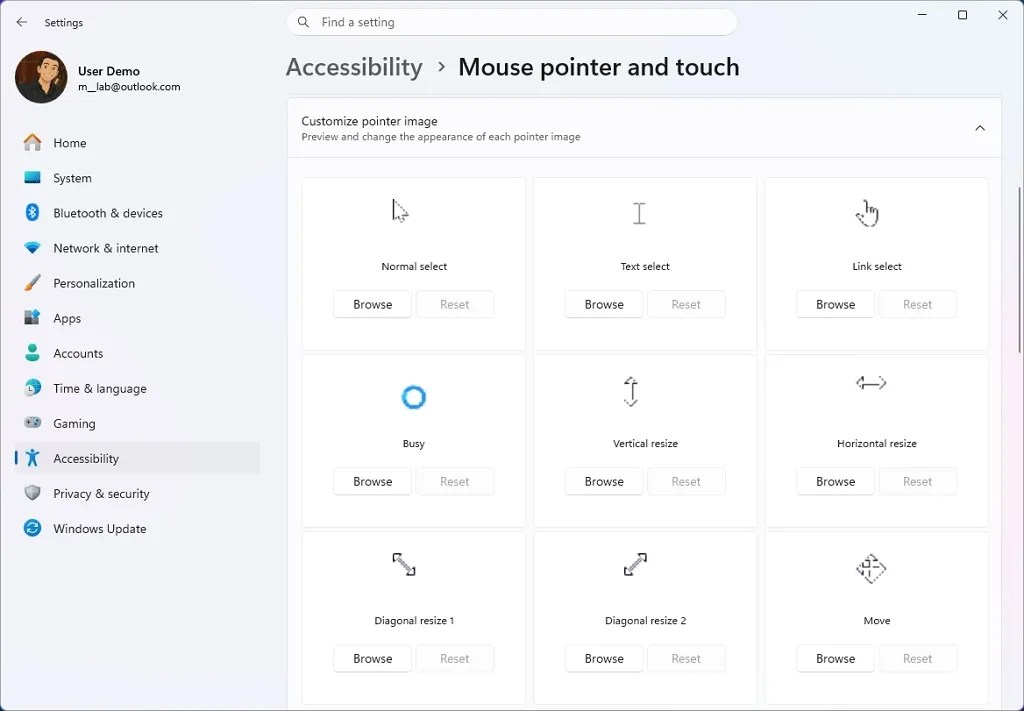Click the Busy blue circle preview
The image size is (1024, 711).
[x=413, y=397]
